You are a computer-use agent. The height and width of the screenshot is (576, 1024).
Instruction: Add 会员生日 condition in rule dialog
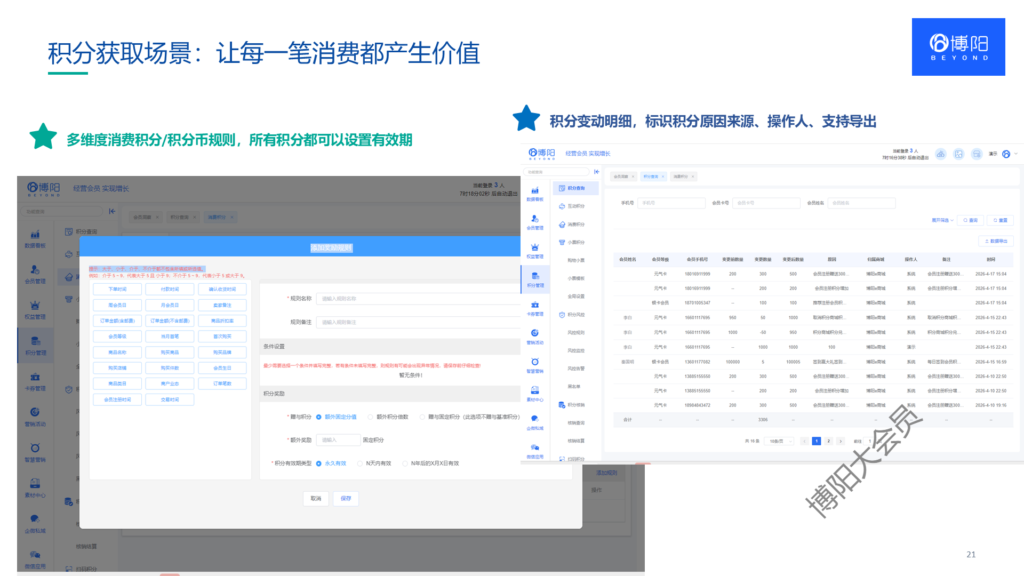[x=222, y=368]
